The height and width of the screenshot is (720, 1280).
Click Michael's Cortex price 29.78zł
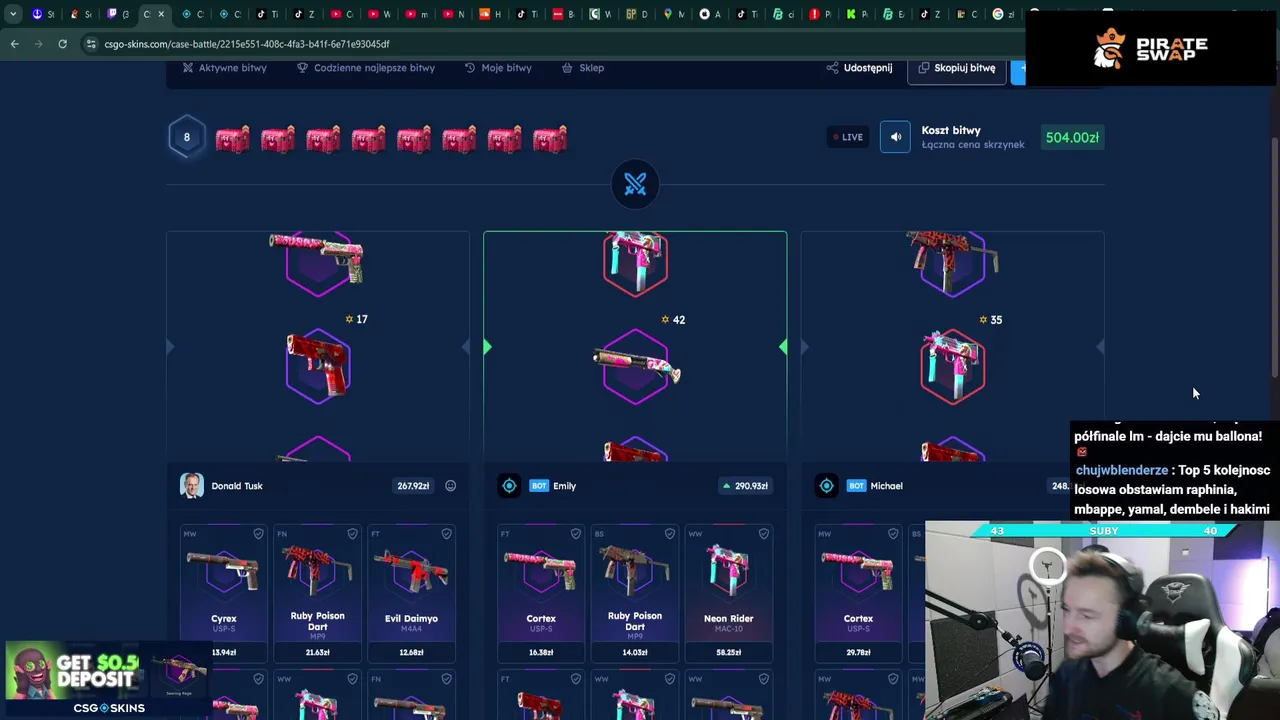(x=858, y=652)
